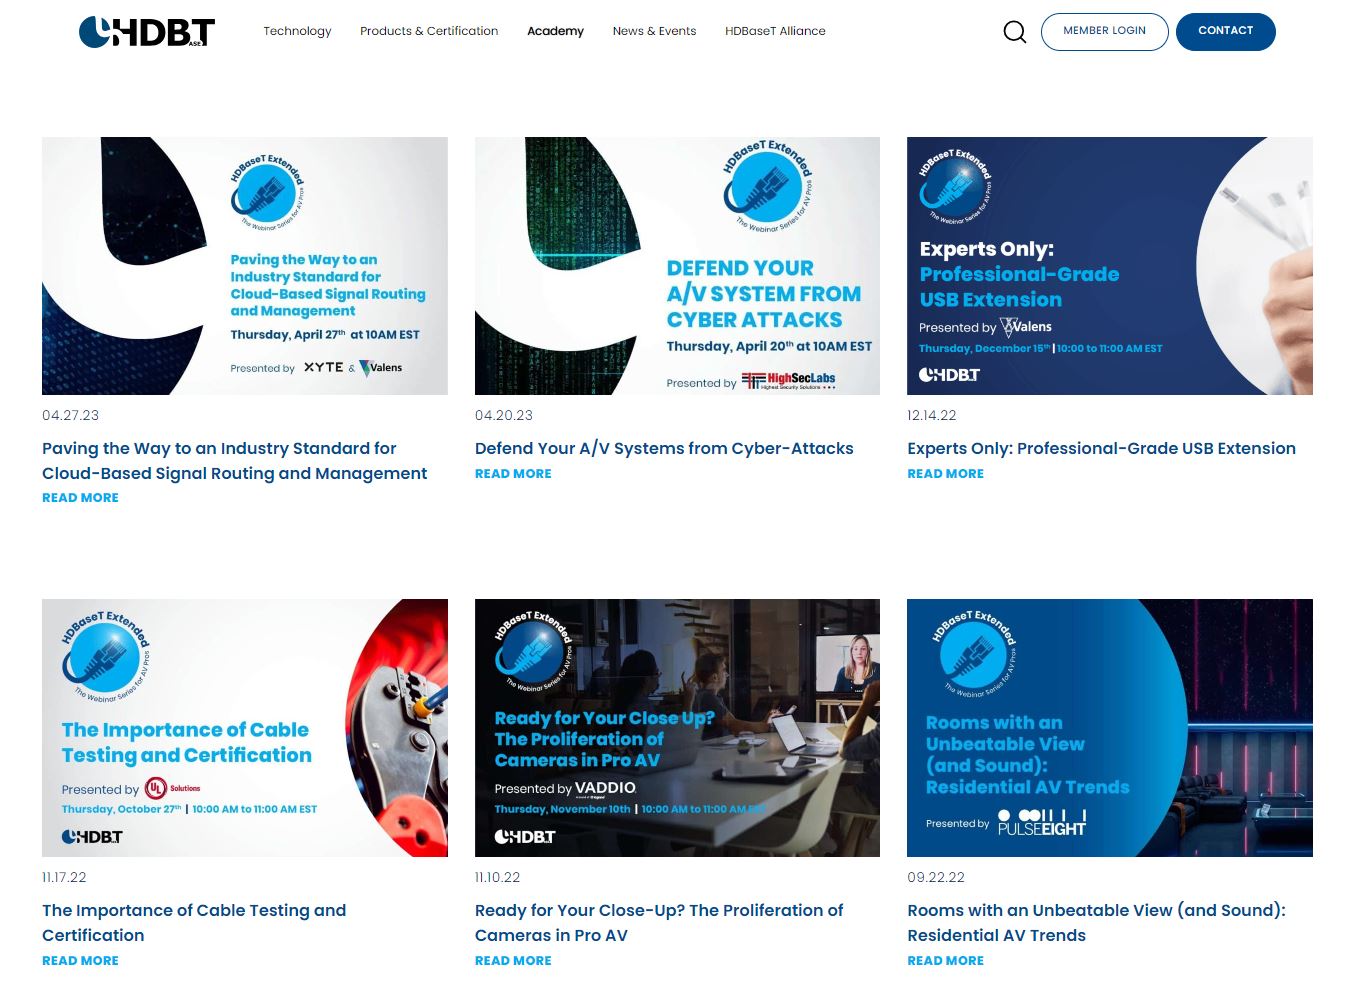
Task: Click Defend Your A/V Systems title link
Action: pos(664,448)
